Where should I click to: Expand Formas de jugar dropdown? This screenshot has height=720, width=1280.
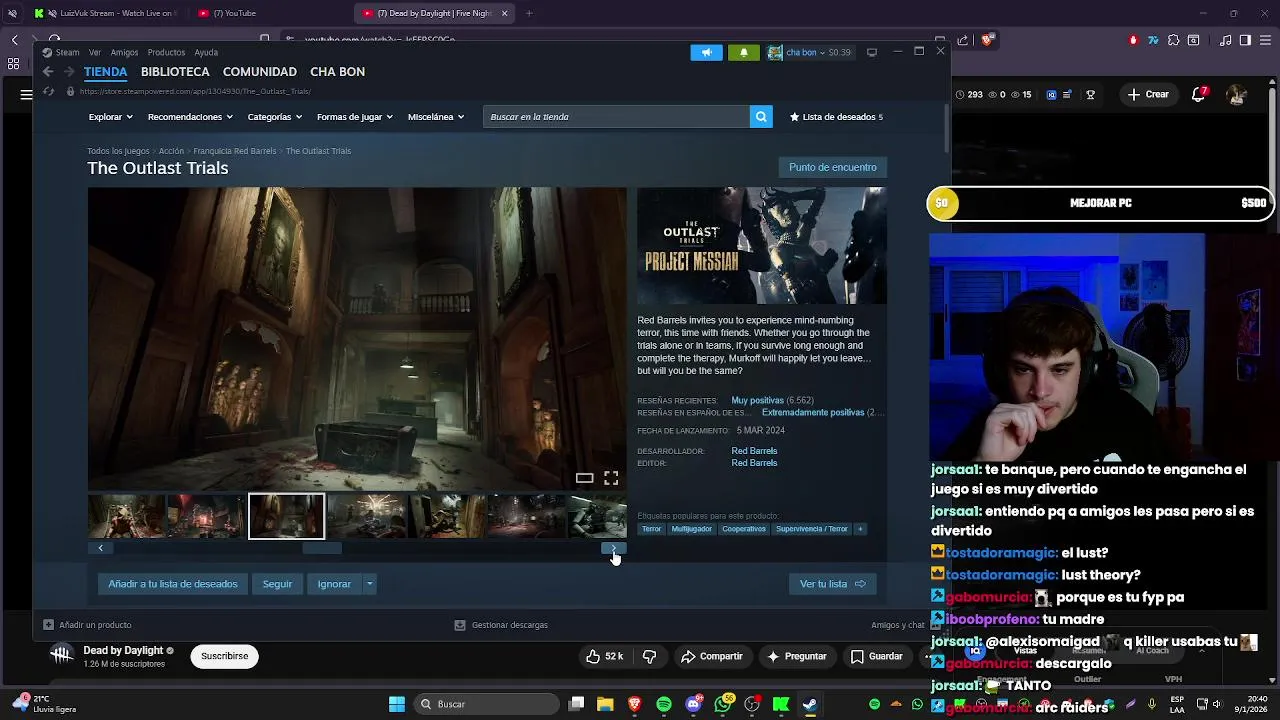(x=355, y=117)
